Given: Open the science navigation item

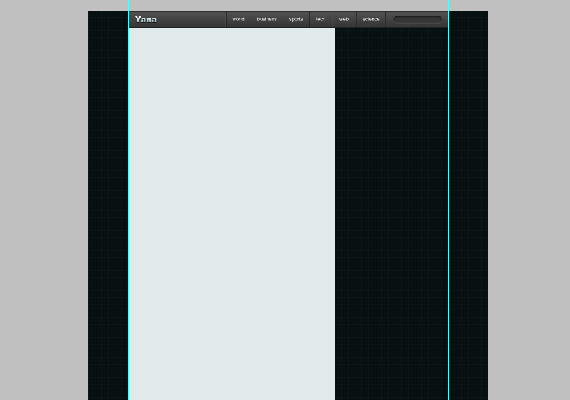Looking at the screenshot, I should click(x=371, y=19).
